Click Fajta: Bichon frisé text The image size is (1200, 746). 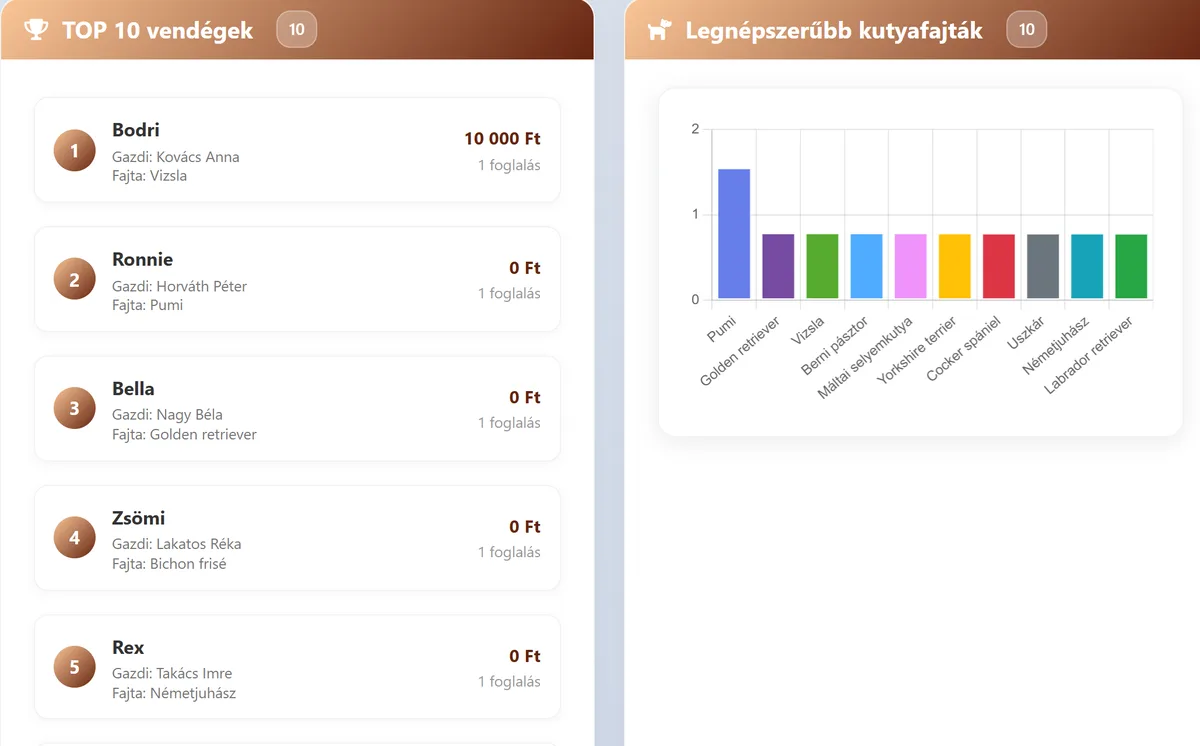click(169, 564)
